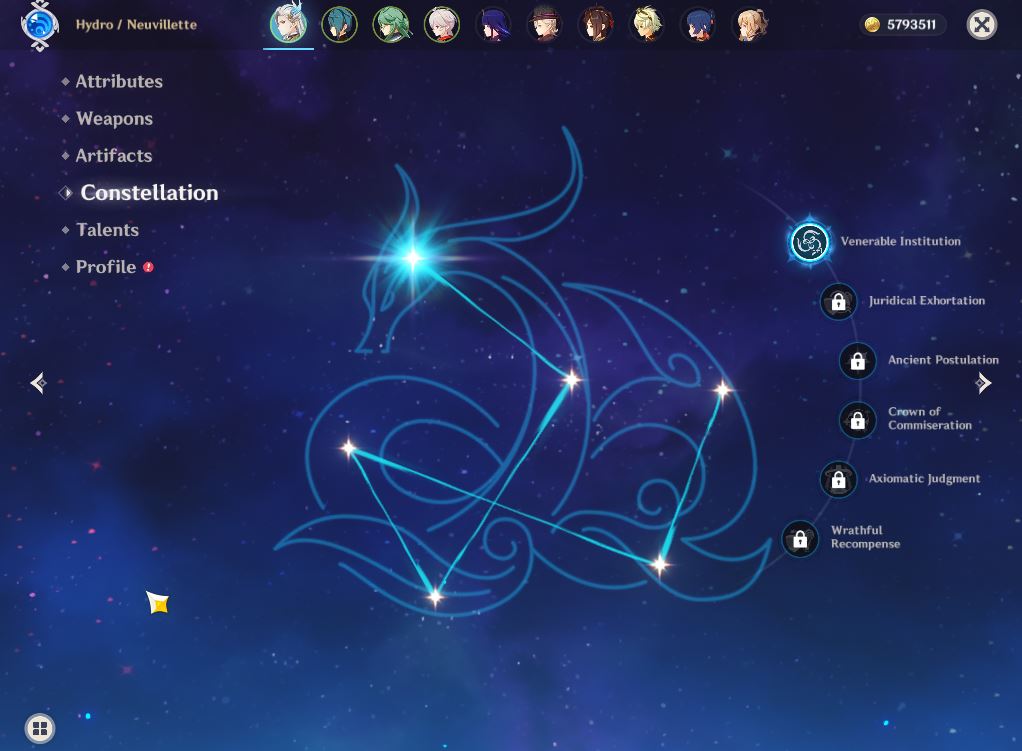1022x751 pixels.
Task: Open the Venerable Institution constellation icon
Action: tap(809, 241)
